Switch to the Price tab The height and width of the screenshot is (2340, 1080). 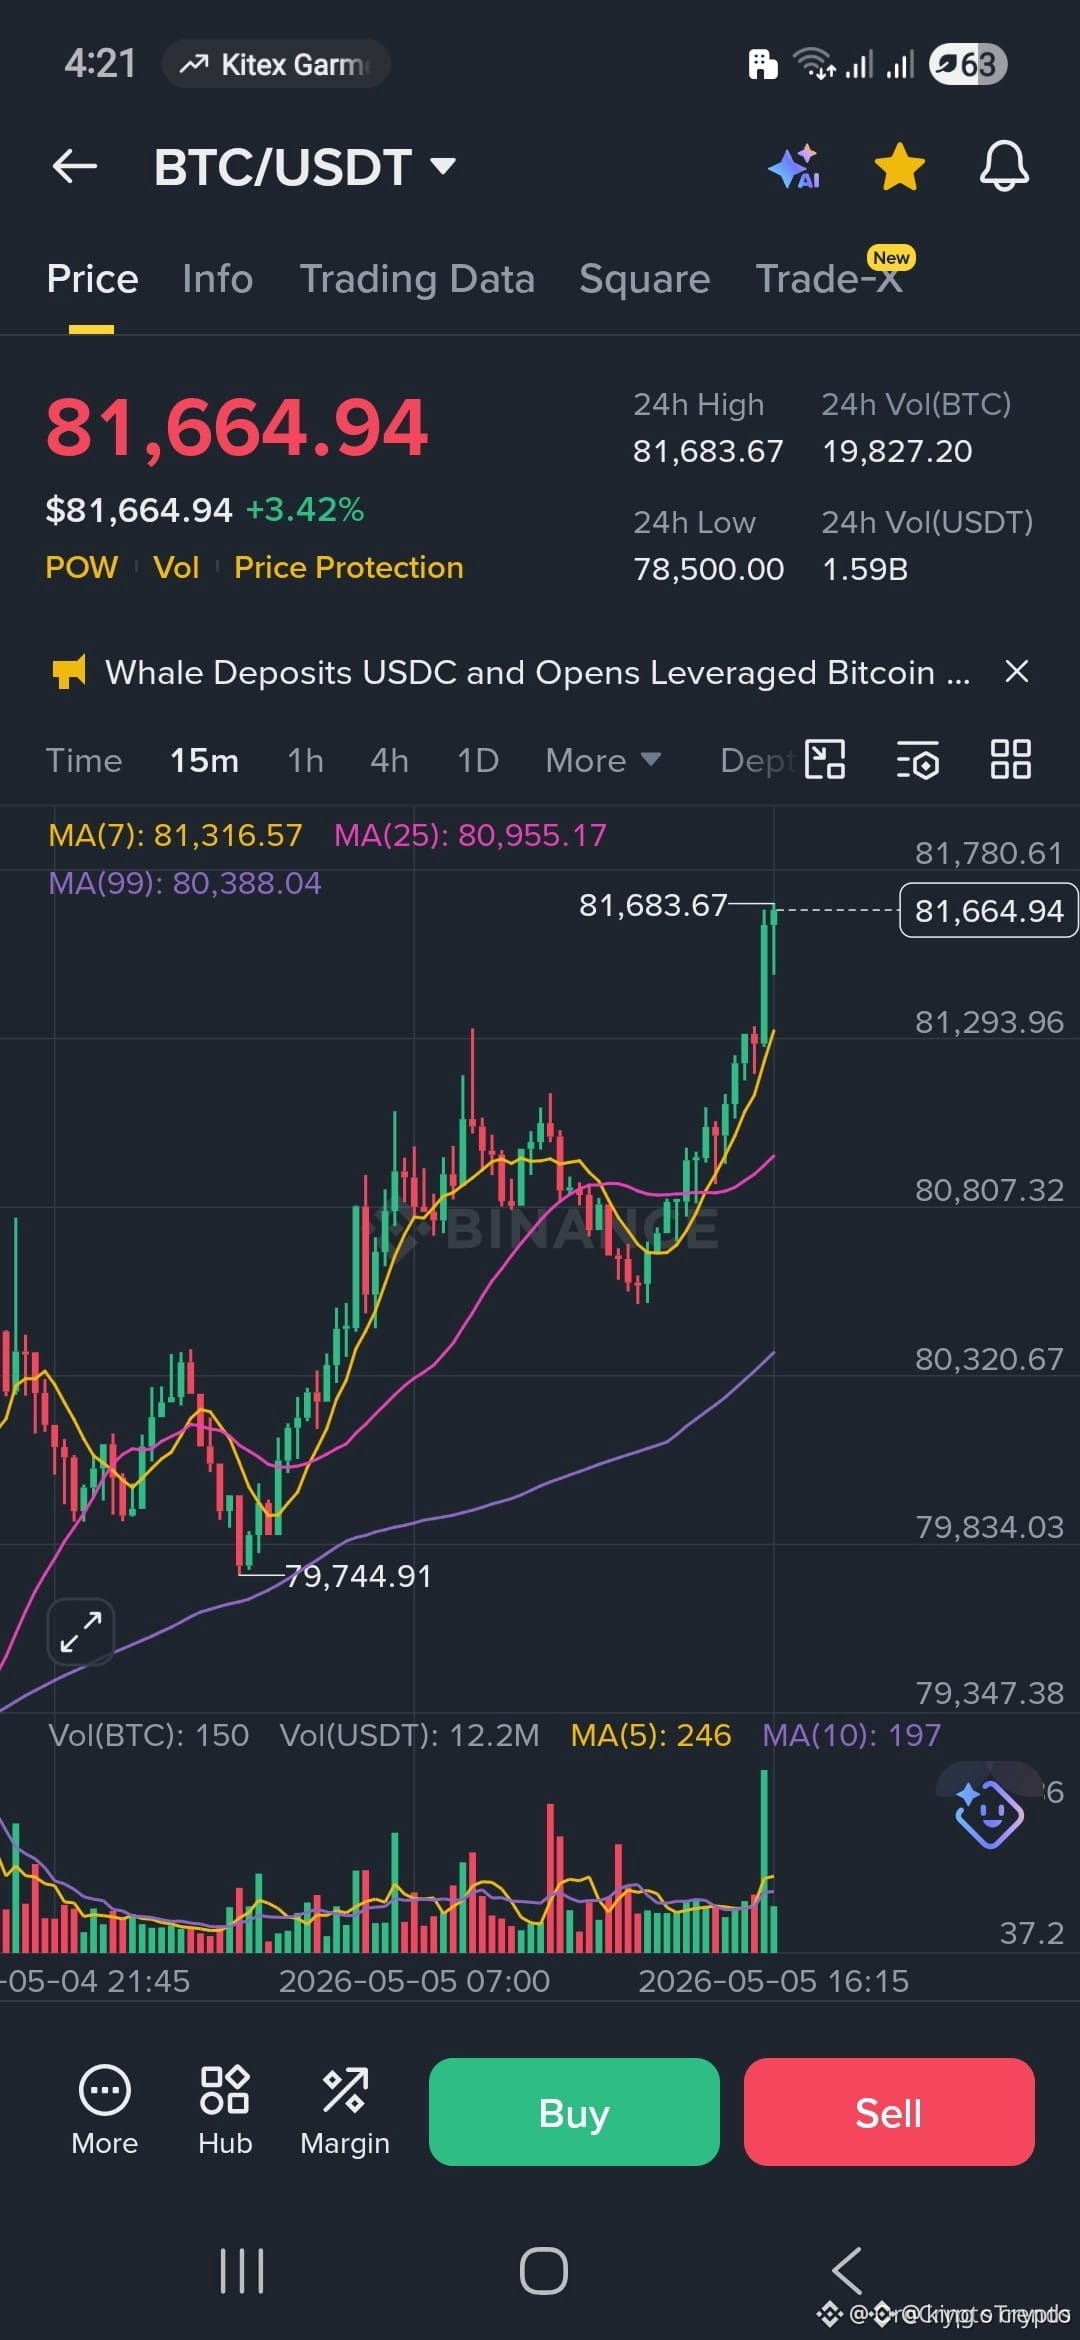(x=92, y=279)
